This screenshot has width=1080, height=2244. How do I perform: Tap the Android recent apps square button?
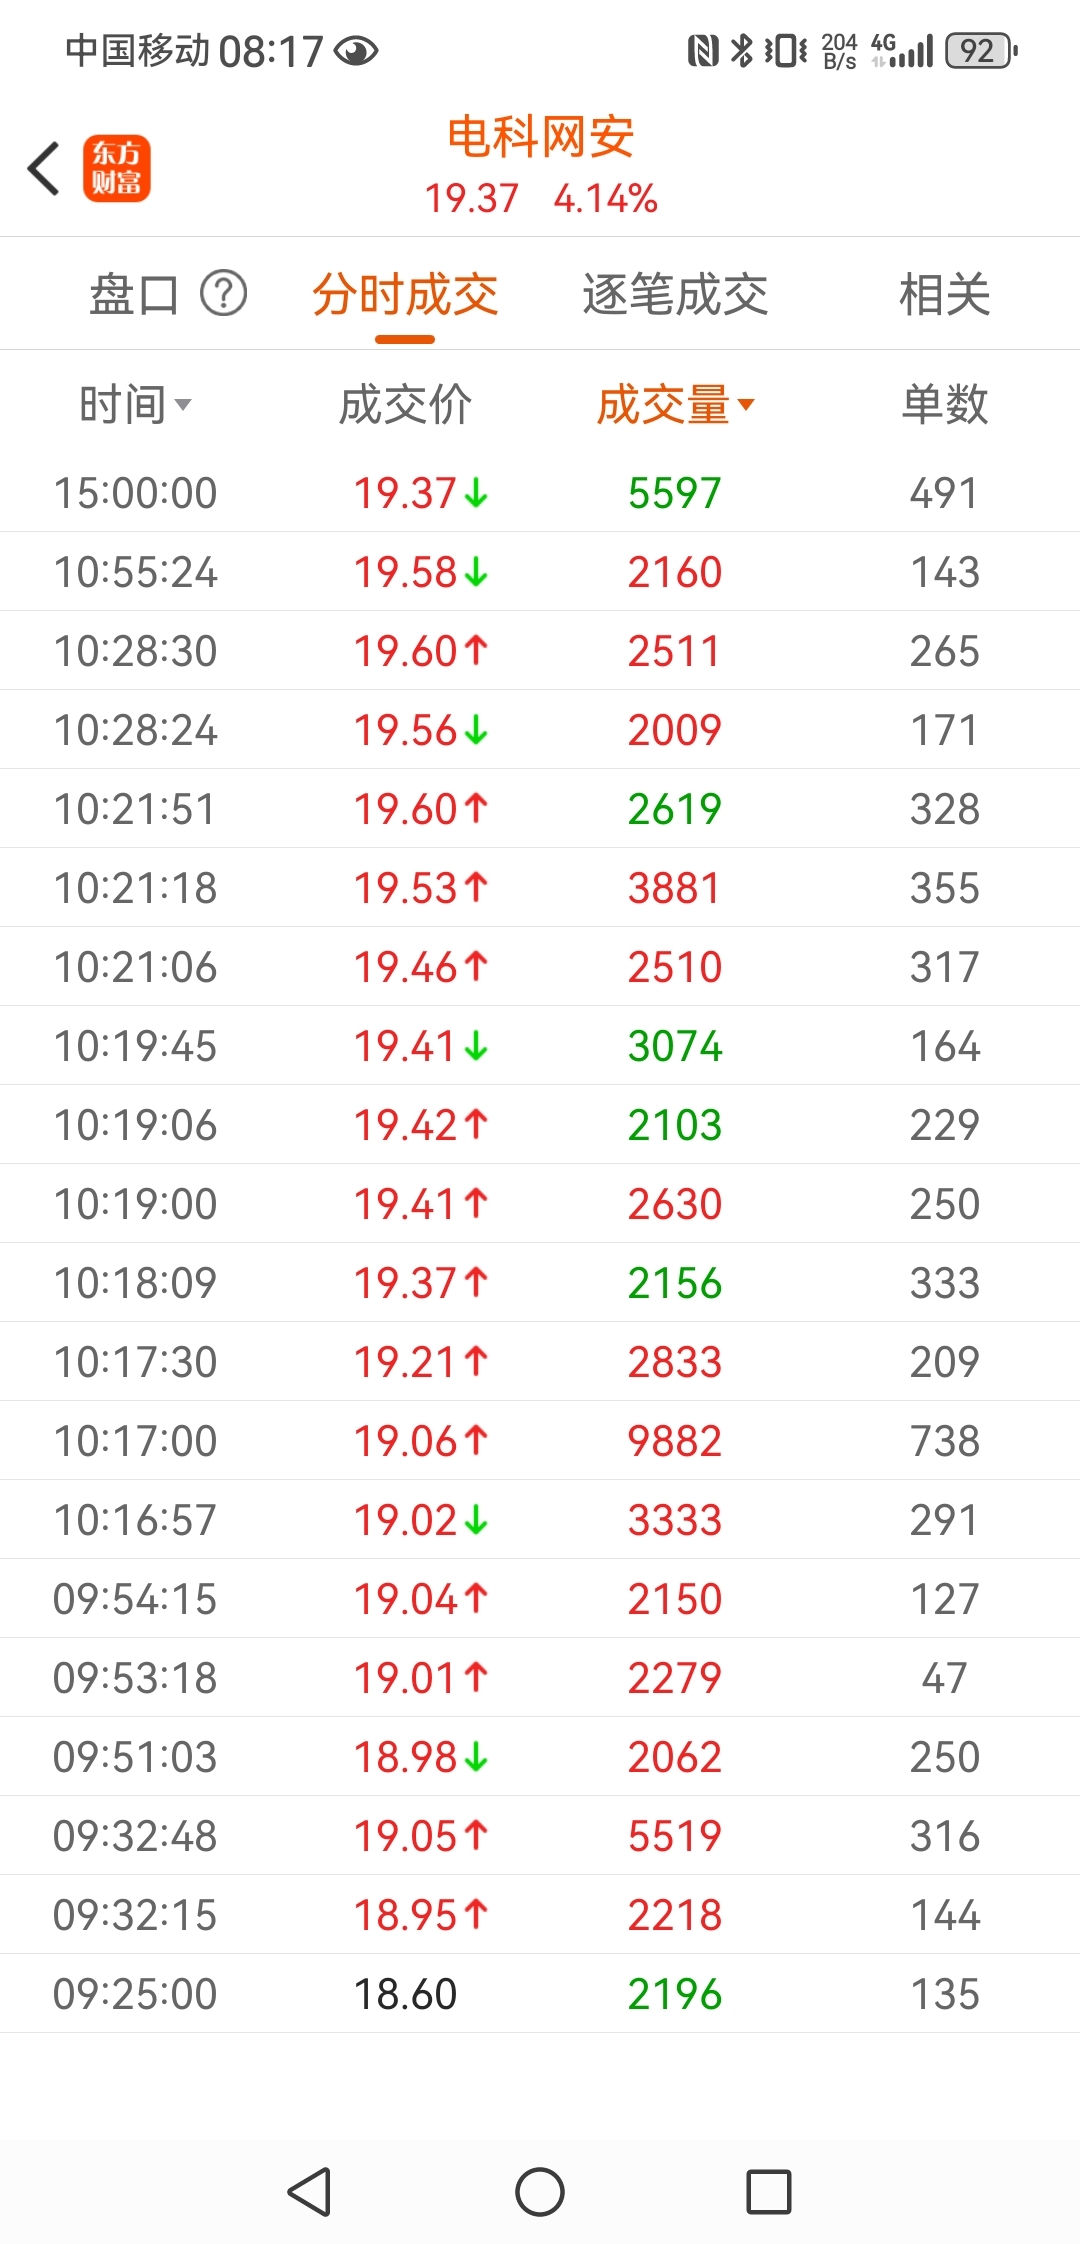[769, 2192]
